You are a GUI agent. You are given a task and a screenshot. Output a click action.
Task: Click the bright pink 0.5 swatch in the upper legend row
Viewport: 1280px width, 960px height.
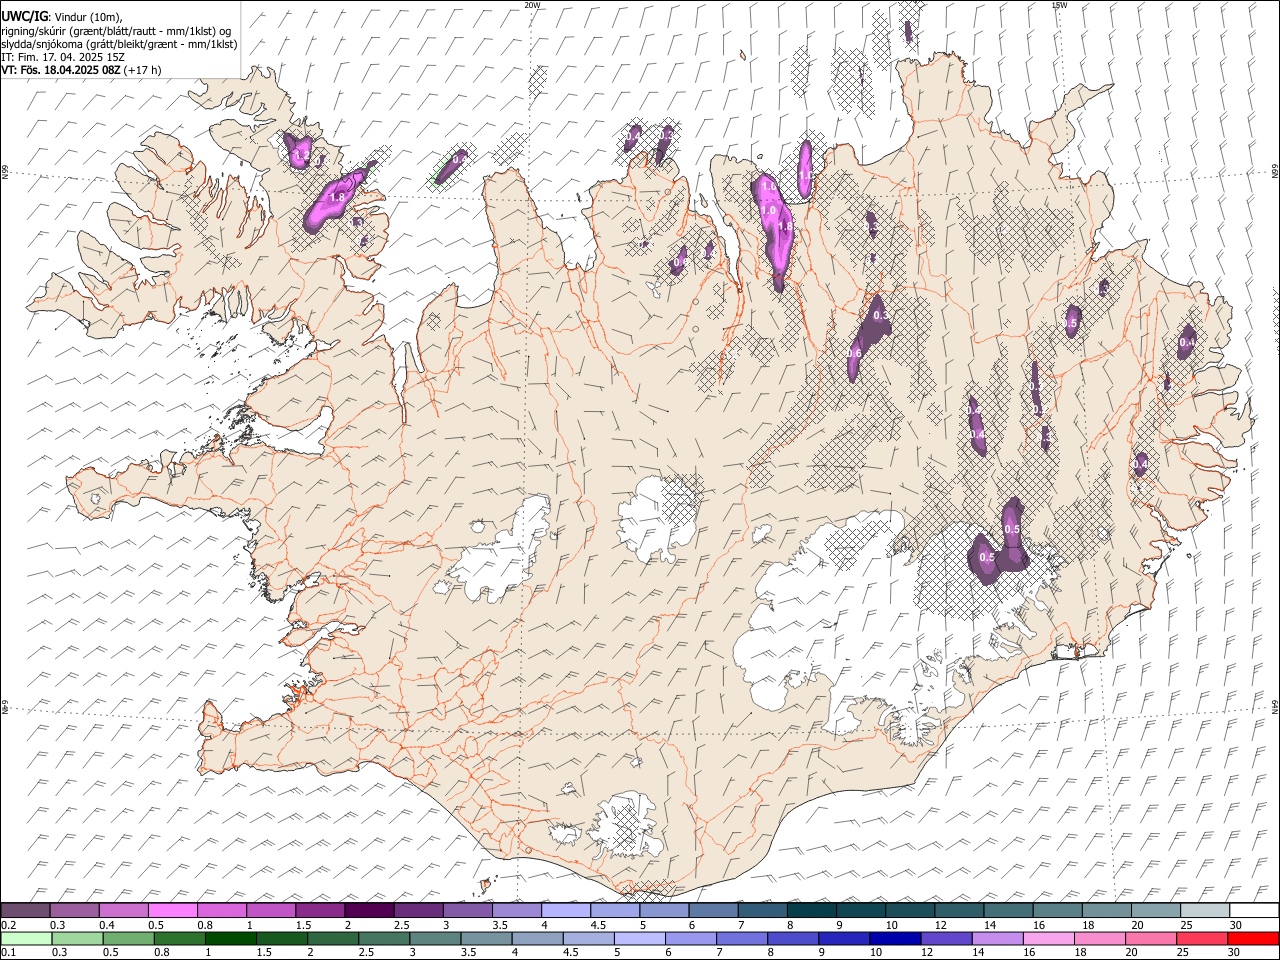(x=172, y=911)
